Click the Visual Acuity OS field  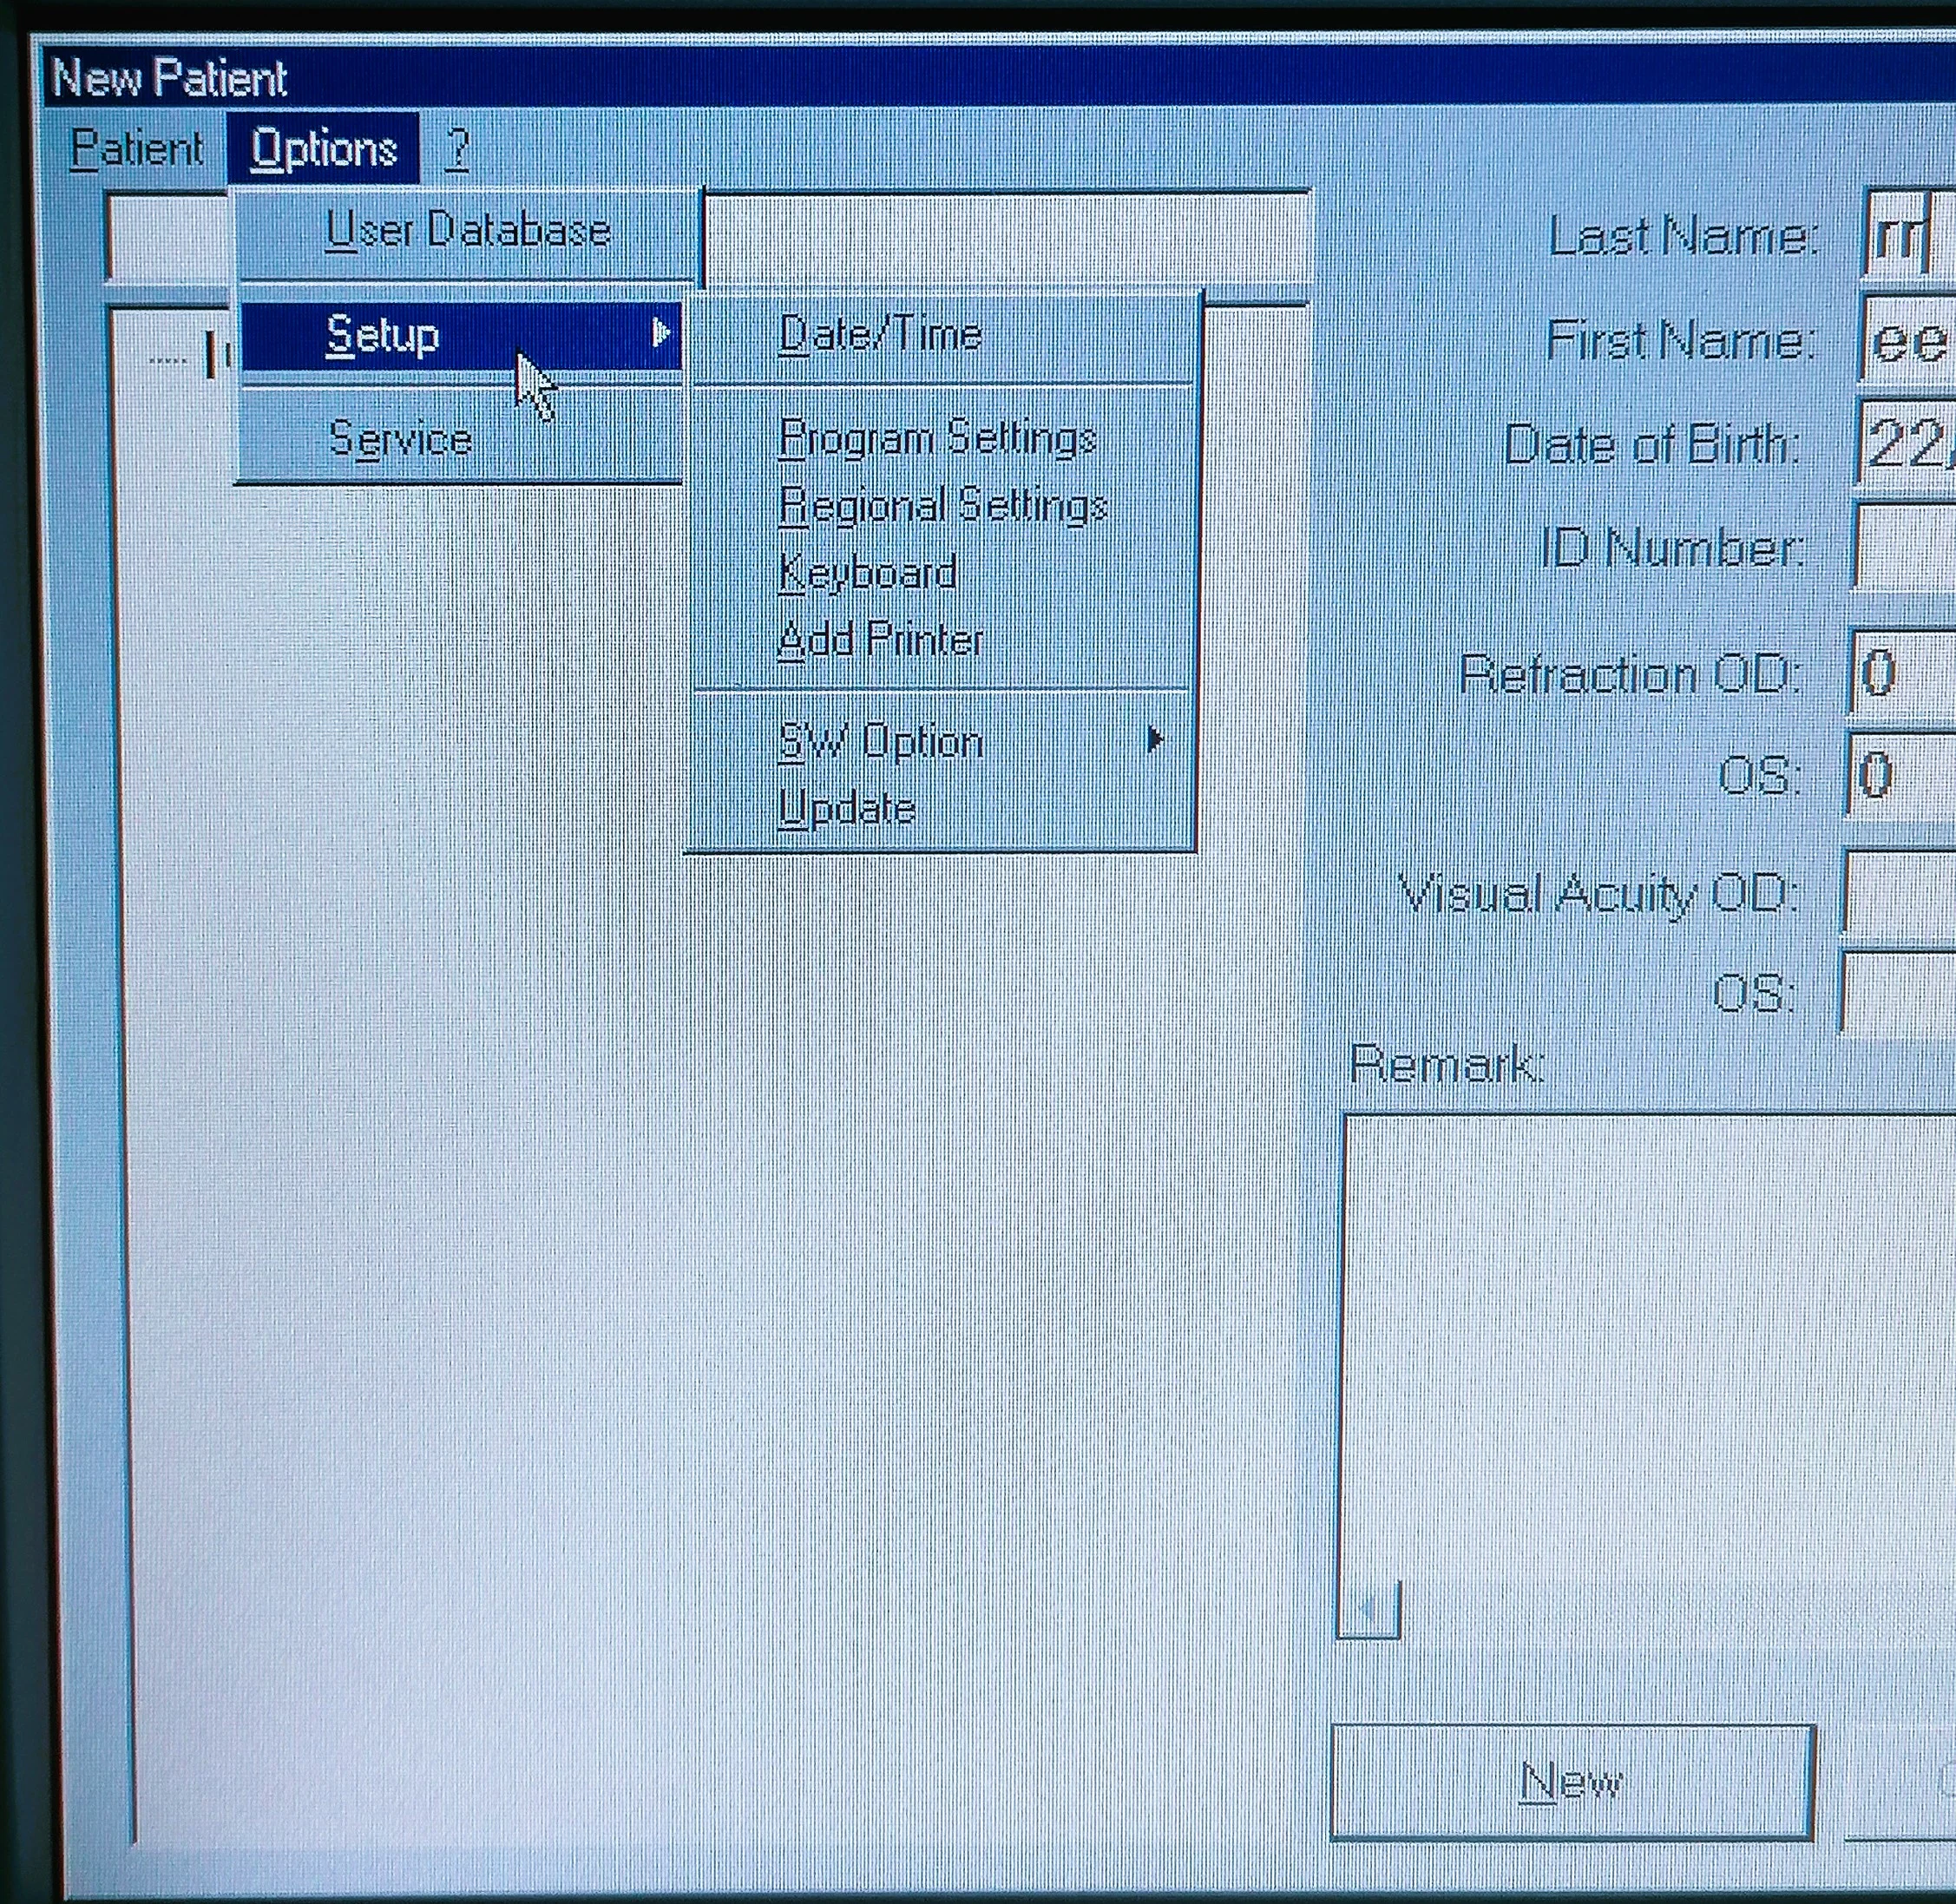tap(1897, 993)
